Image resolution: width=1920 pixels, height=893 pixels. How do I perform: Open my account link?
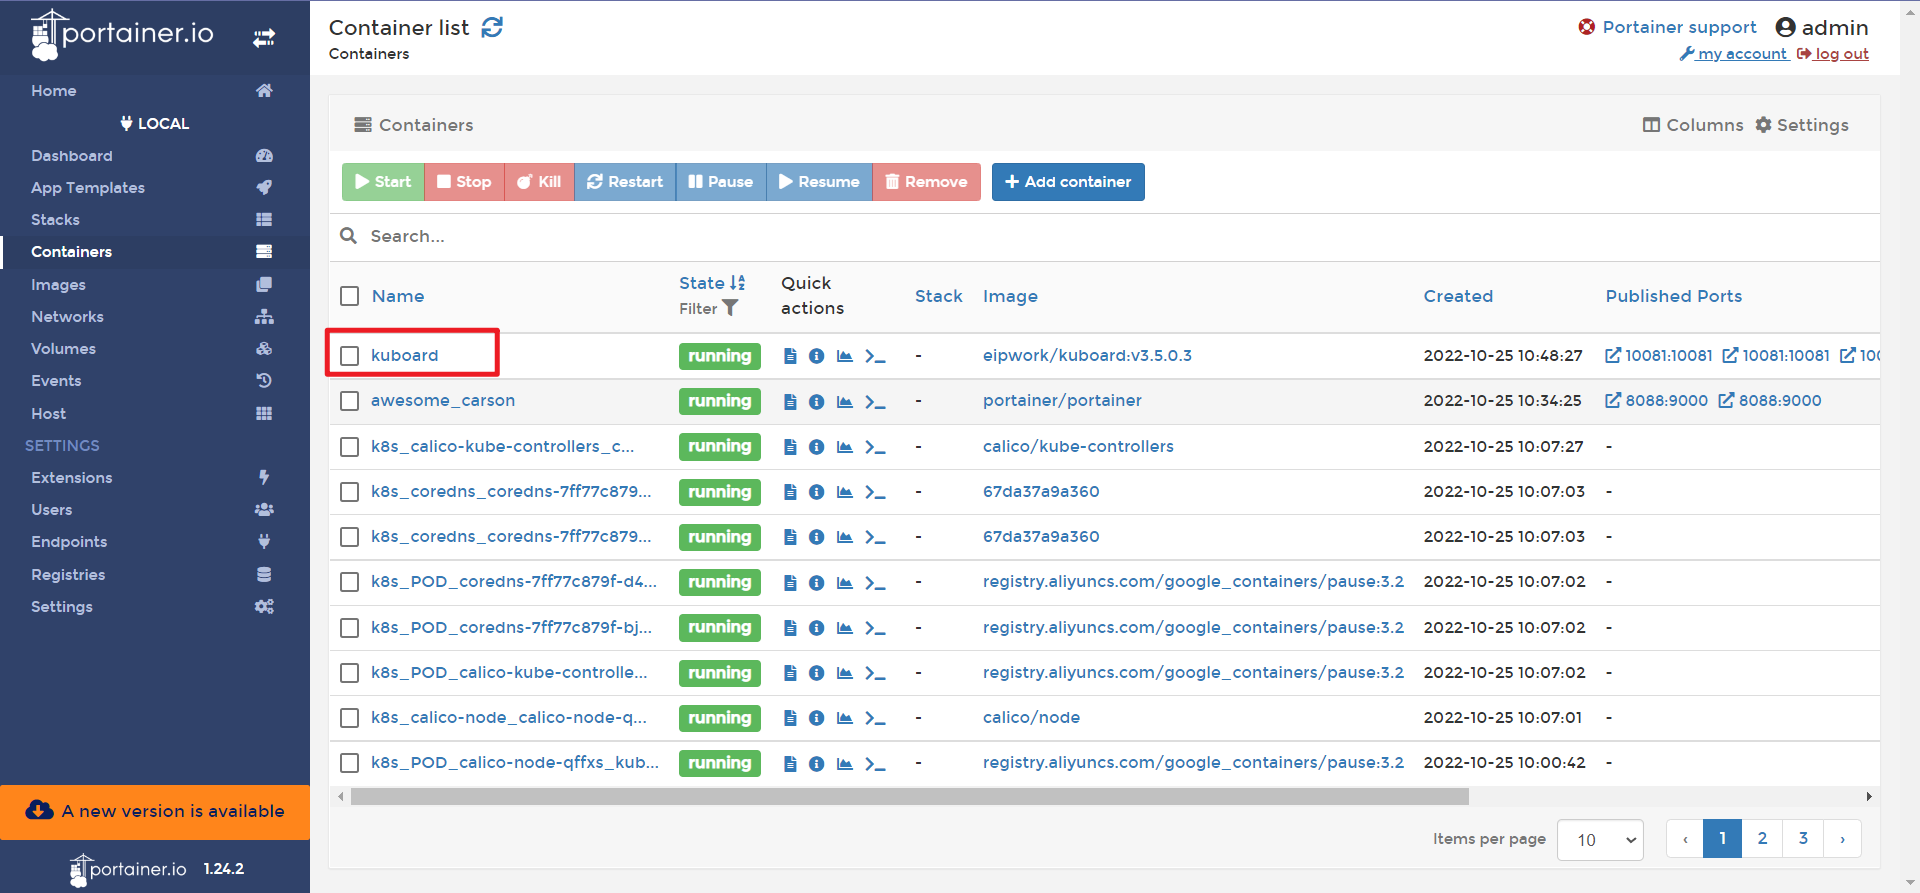pyautogui.click(x=1734, y=54)
